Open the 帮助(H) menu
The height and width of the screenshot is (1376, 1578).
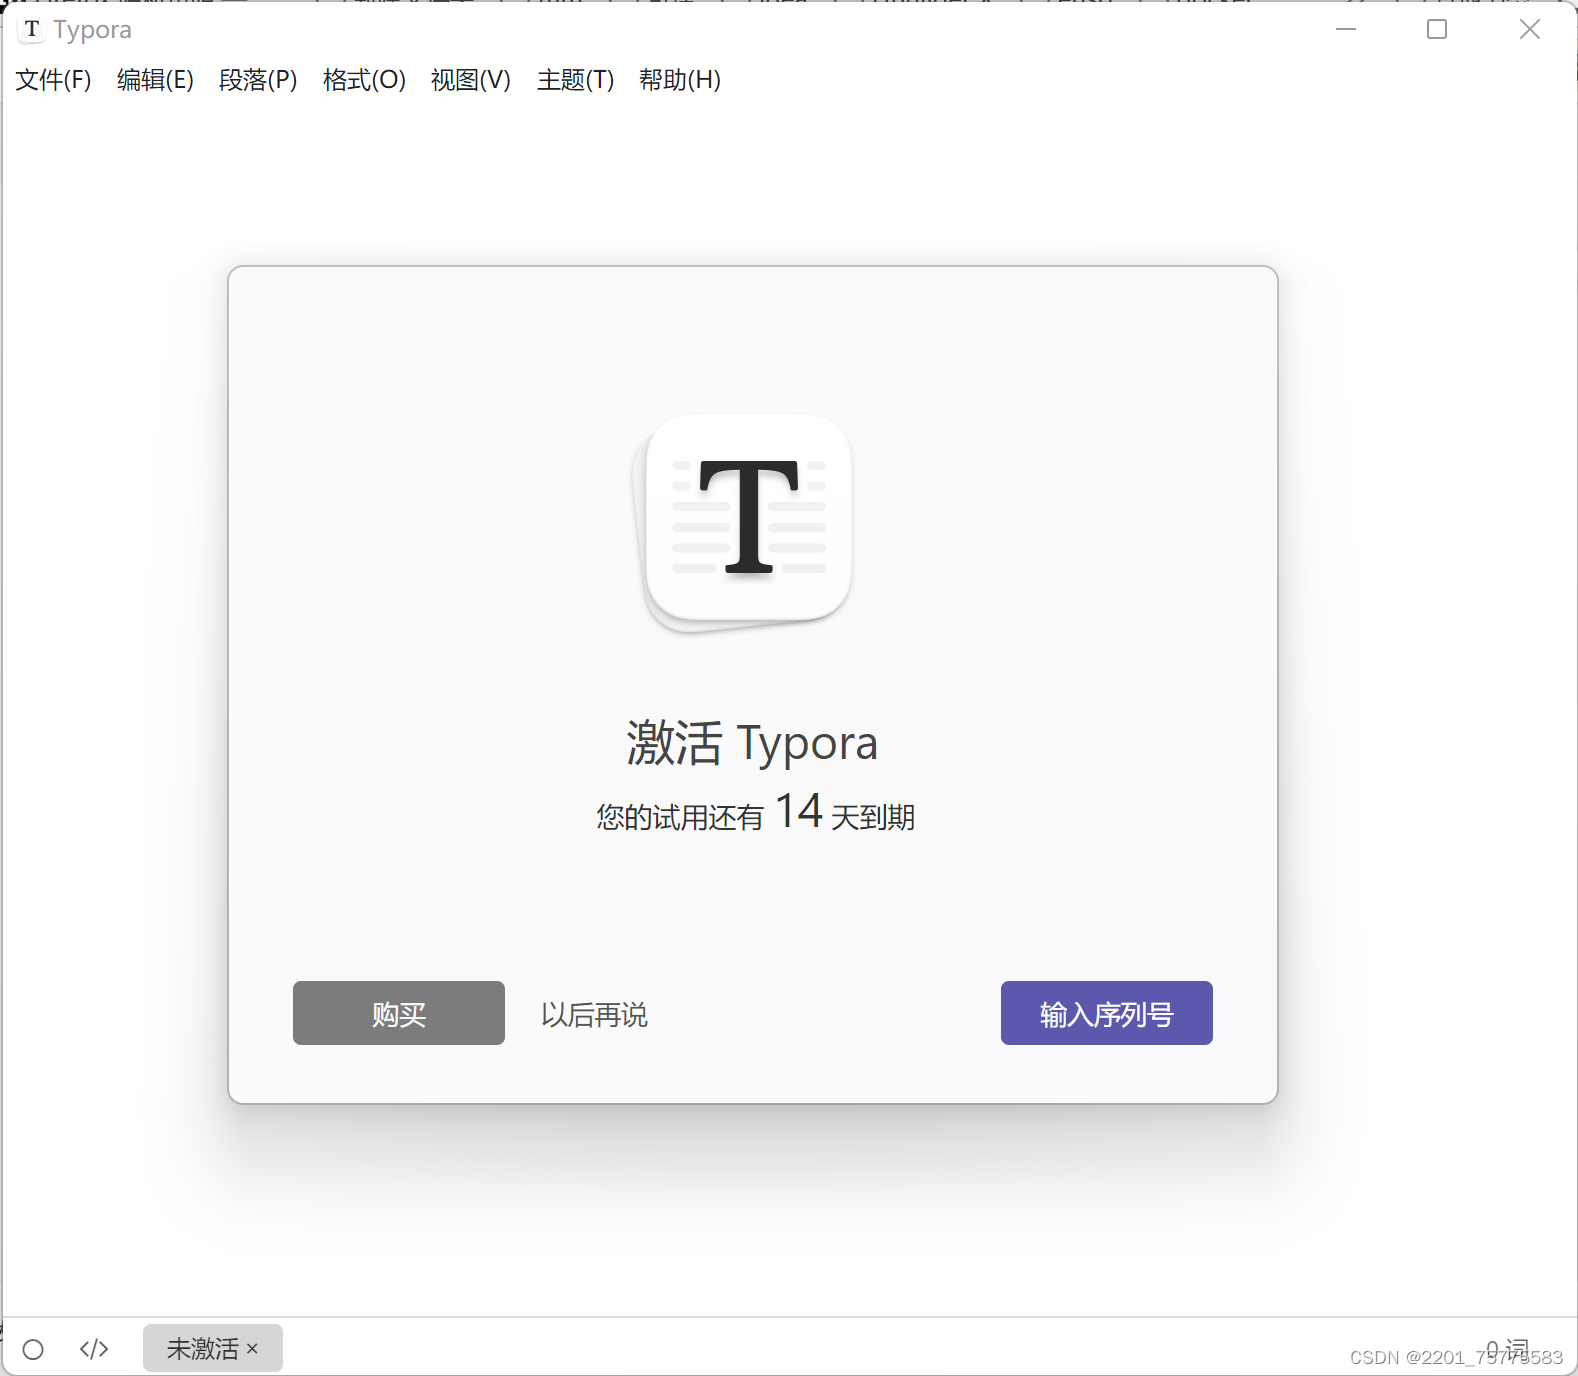pos(680,80)
